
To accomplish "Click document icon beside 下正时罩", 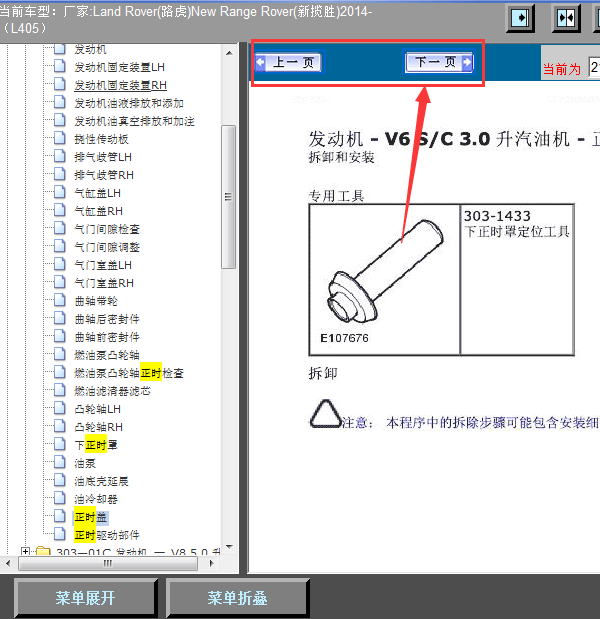I will 60,444.
